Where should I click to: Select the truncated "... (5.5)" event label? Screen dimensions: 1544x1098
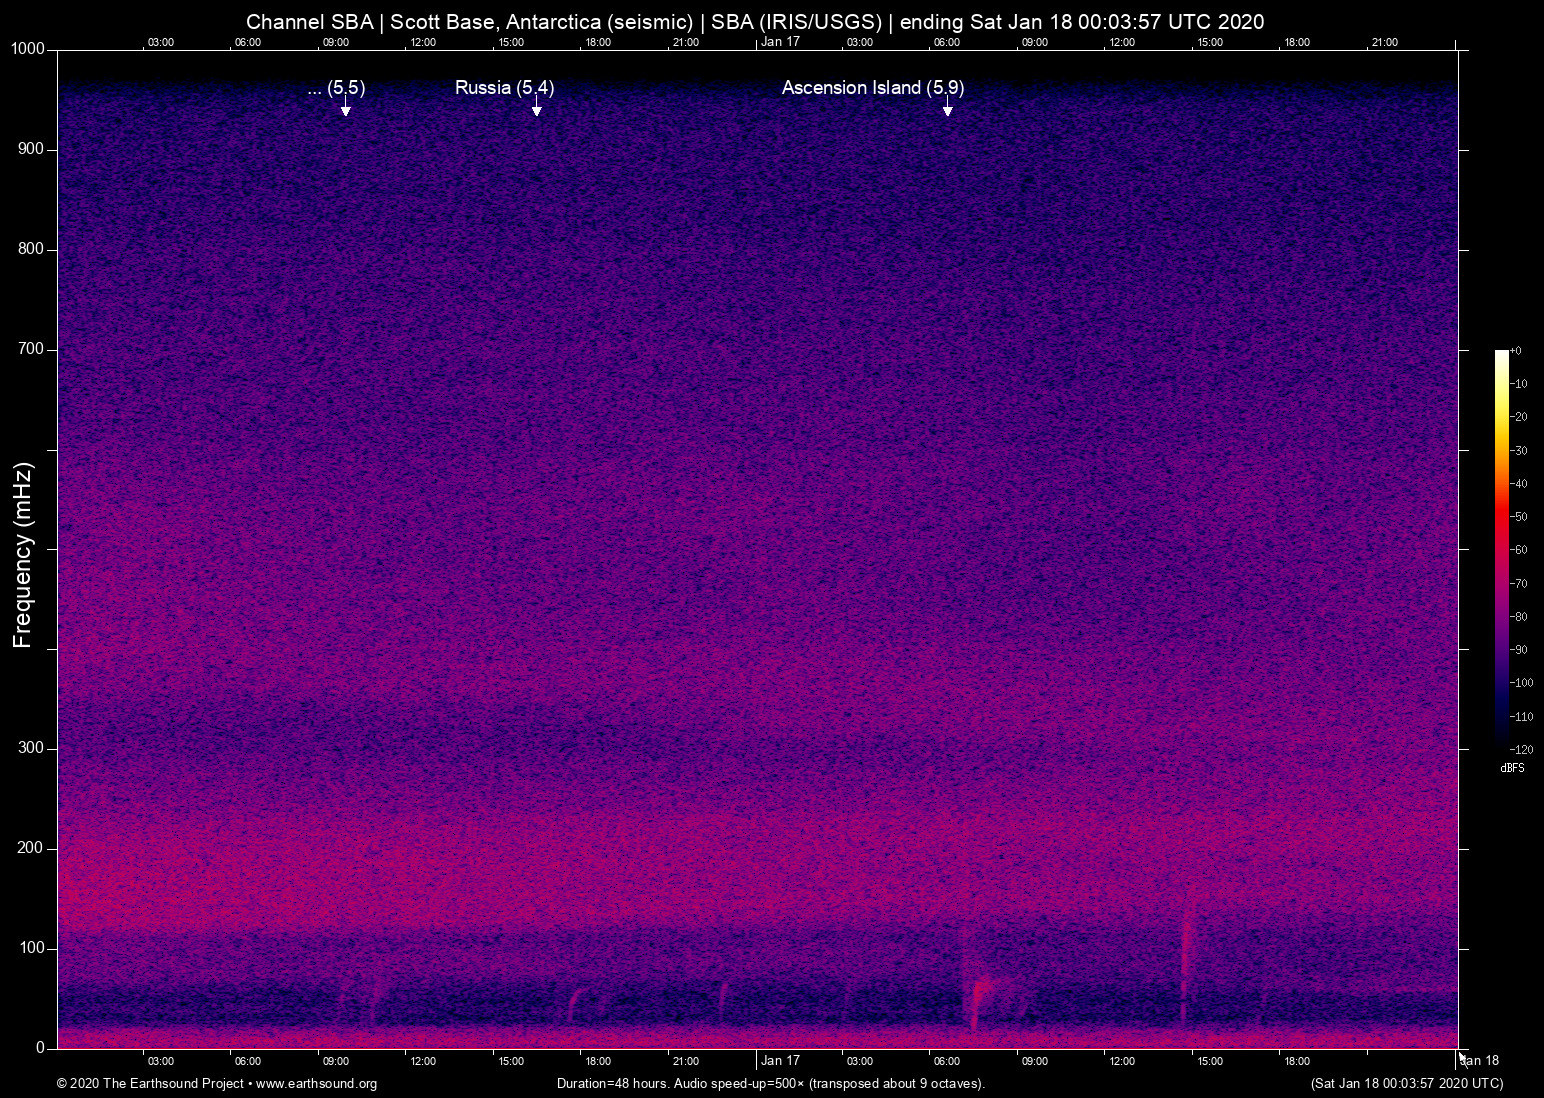(336, 88)
